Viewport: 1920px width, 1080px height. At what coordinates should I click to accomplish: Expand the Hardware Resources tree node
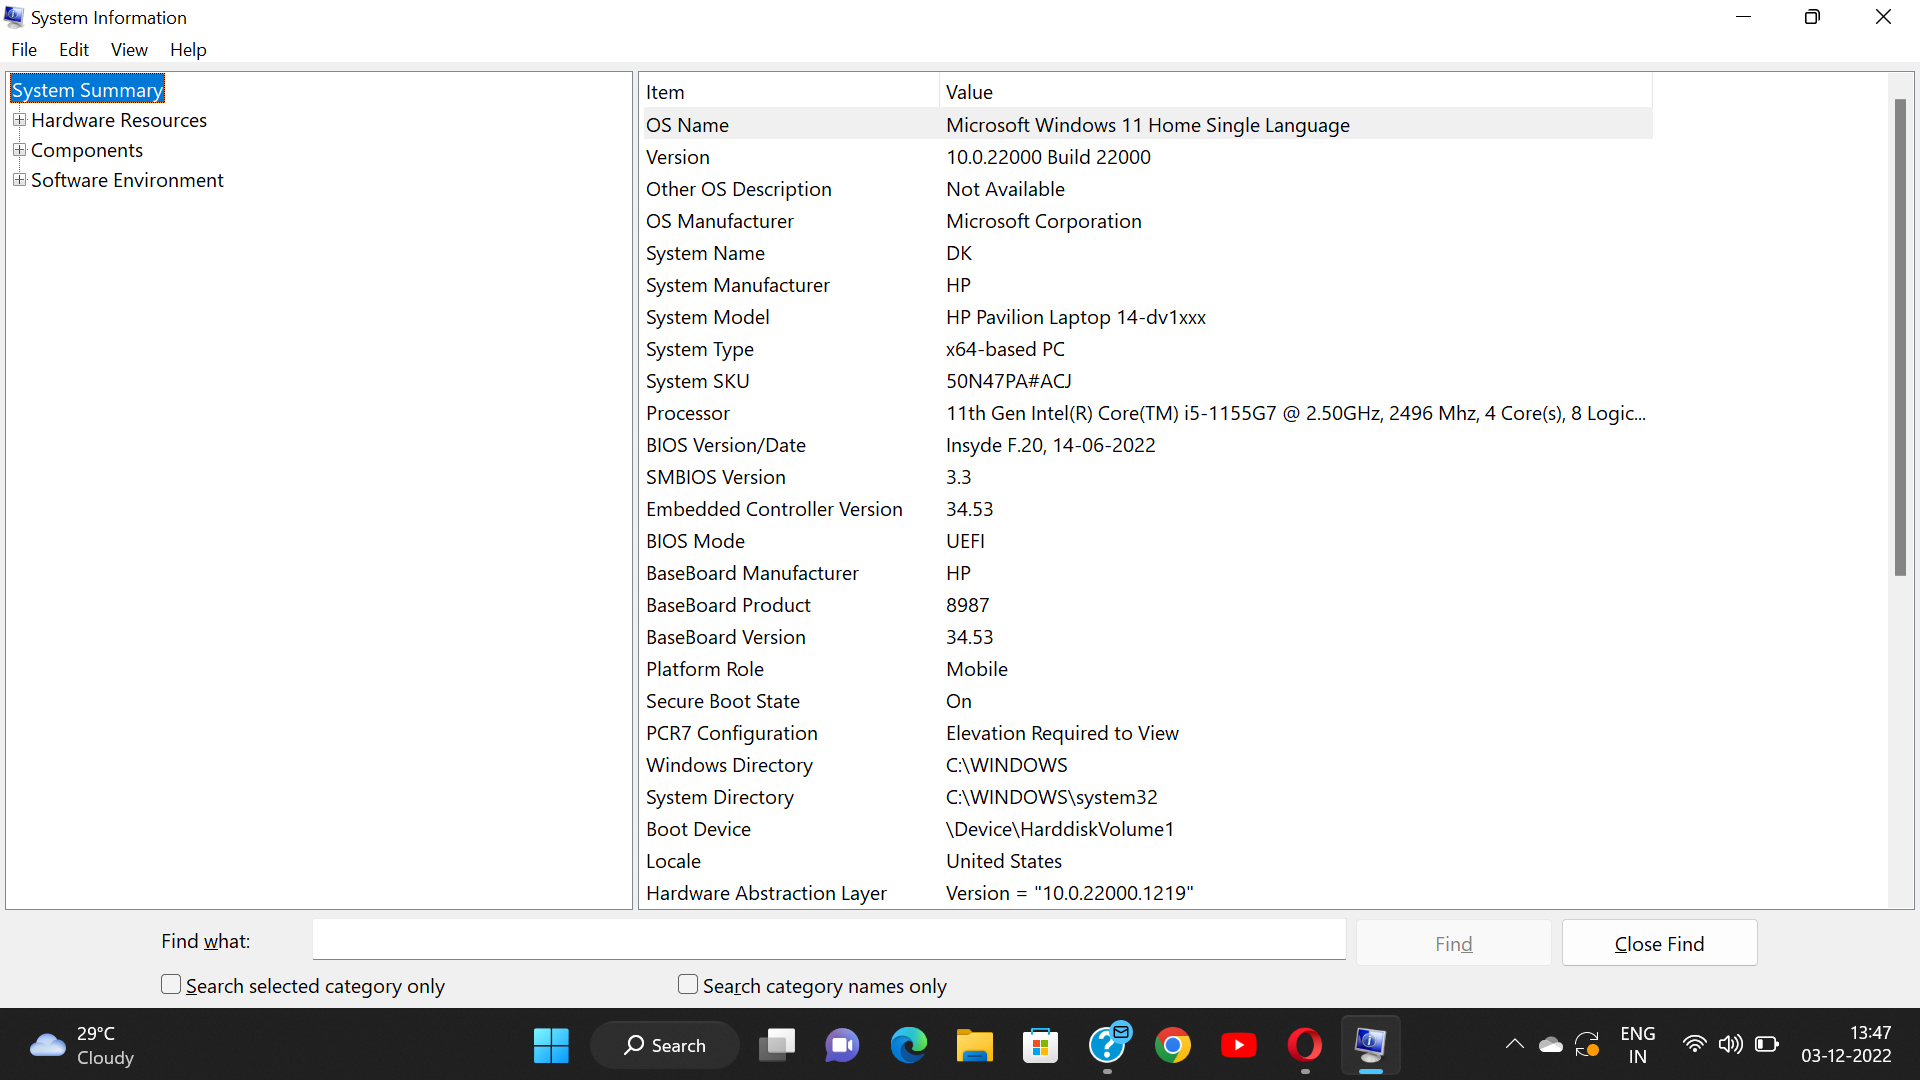coord(19,118)
